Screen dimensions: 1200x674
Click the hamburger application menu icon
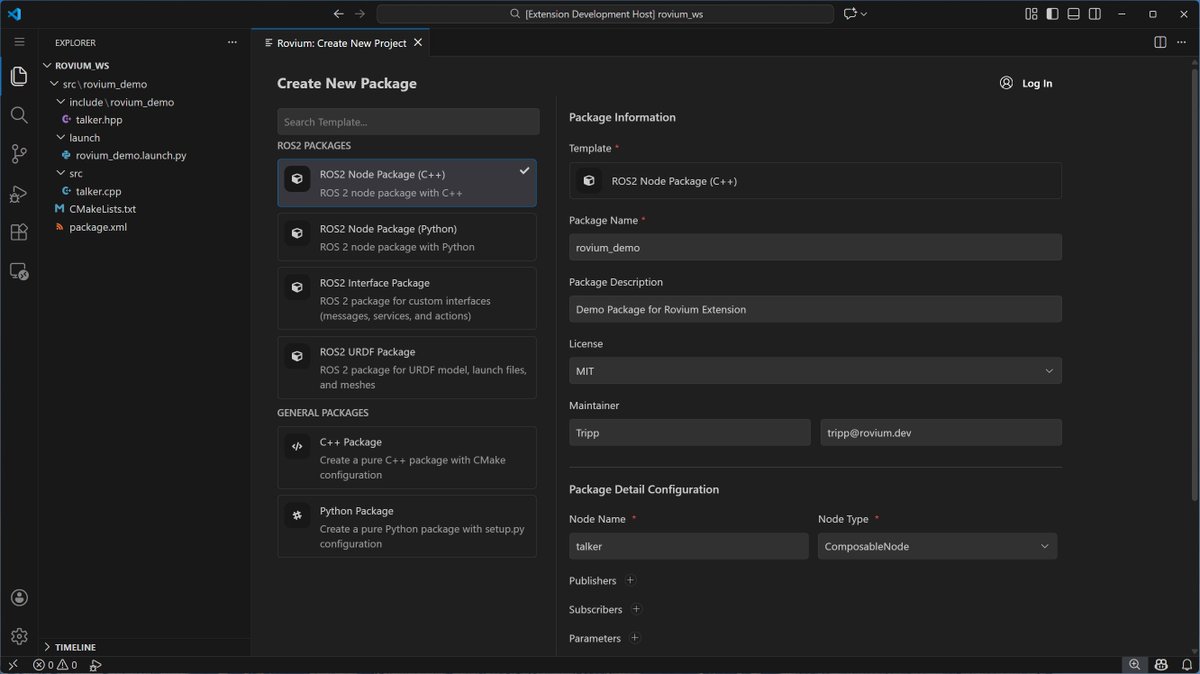pos(19,42)
